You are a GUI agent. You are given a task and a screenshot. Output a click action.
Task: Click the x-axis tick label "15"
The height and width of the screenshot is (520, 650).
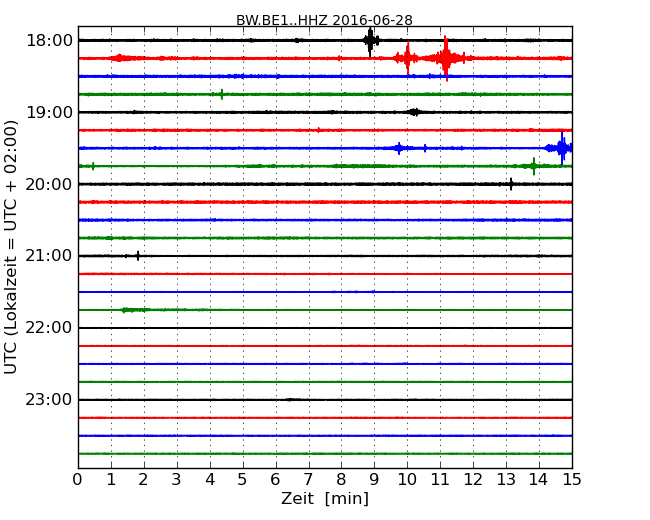click(572, 480)
